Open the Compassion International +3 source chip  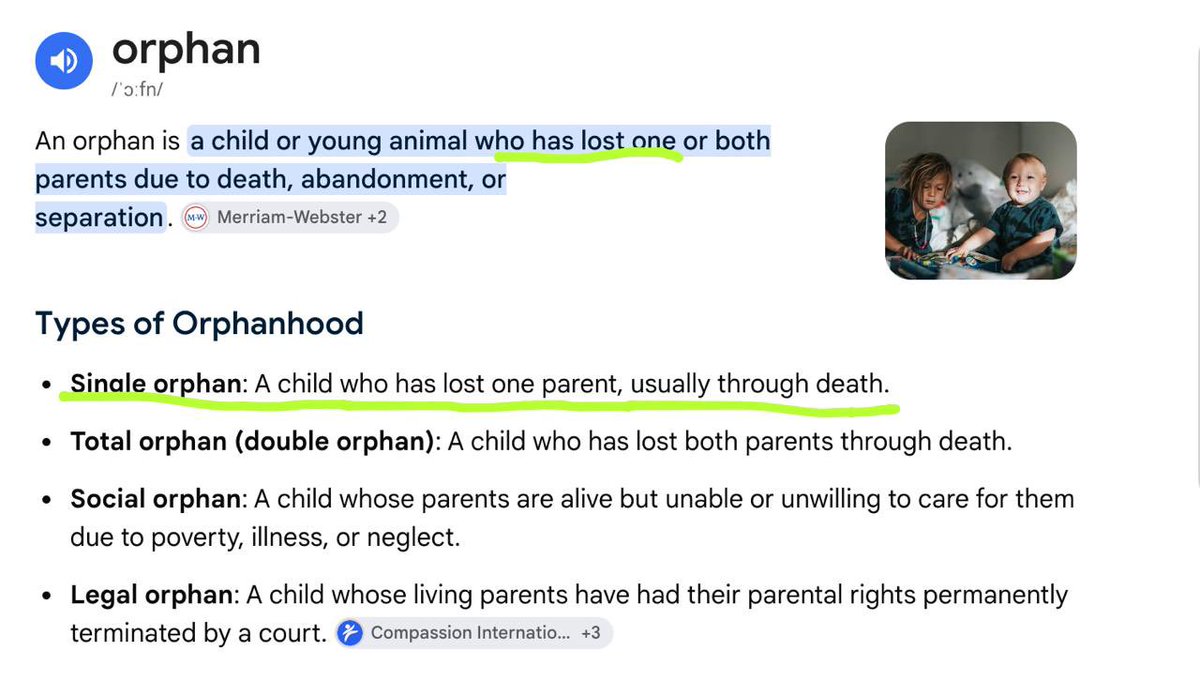point(473,632)
